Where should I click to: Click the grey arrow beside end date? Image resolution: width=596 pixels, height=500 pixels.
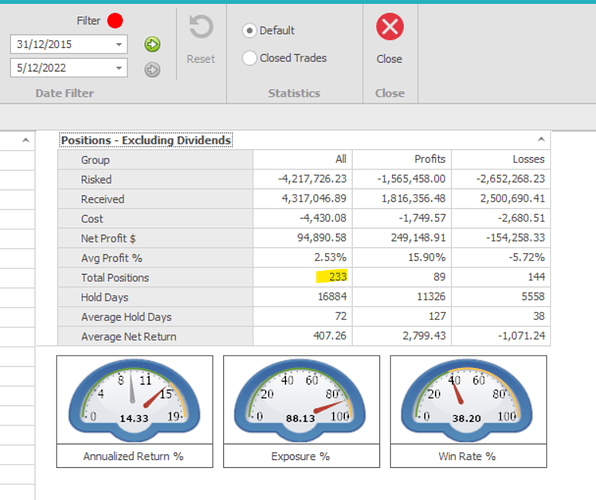[152, 70]
